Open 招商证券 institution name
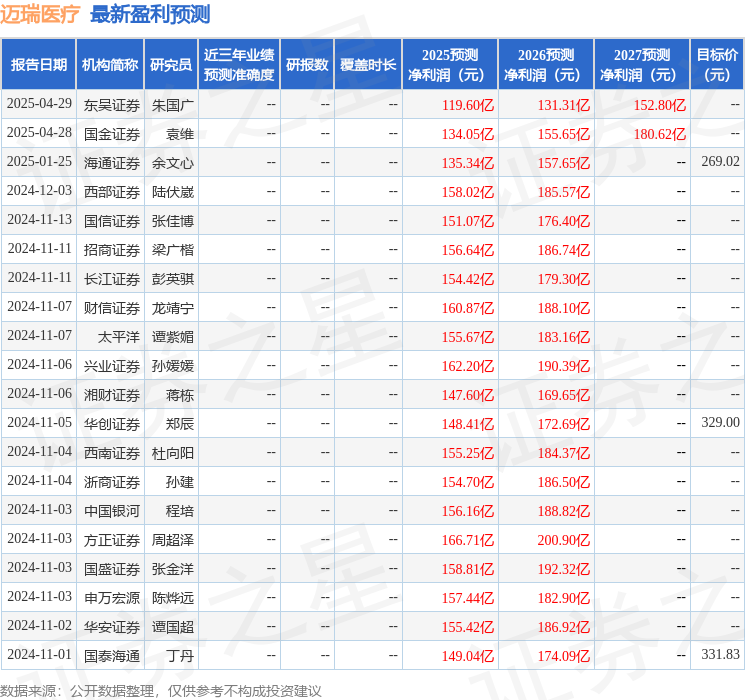Viewport: 745px width, 700px height. click(x=112, y=250)
